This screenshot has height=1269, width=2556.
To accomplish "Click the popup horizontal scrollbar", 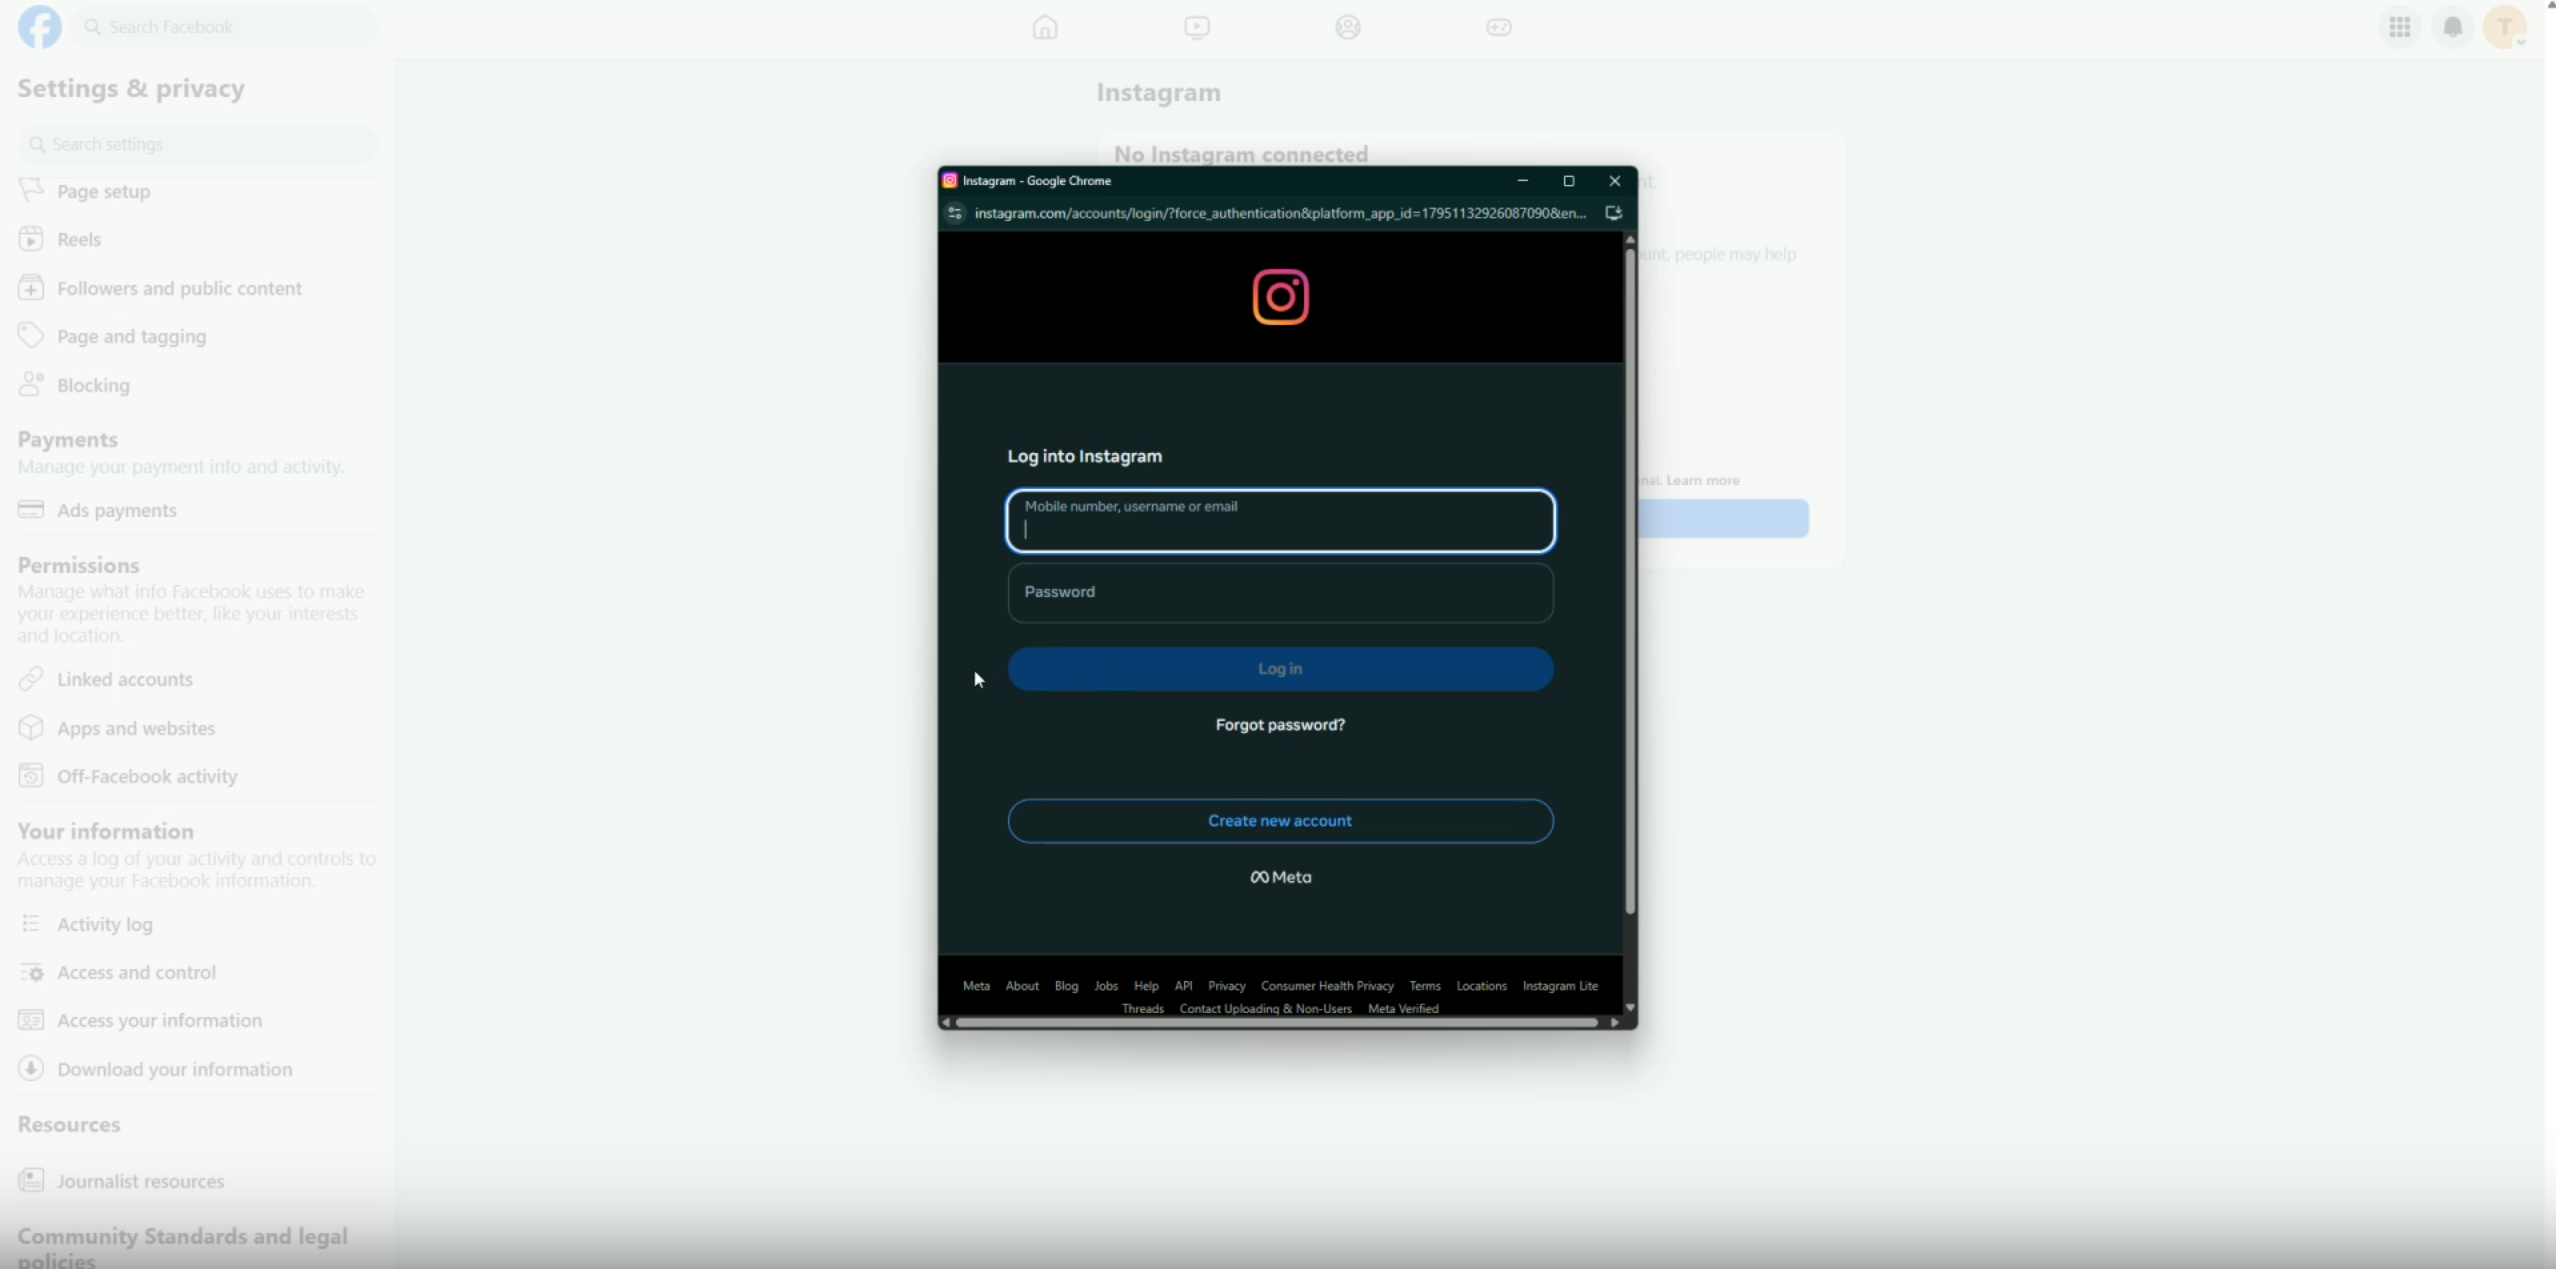I will (1277, 1023).
